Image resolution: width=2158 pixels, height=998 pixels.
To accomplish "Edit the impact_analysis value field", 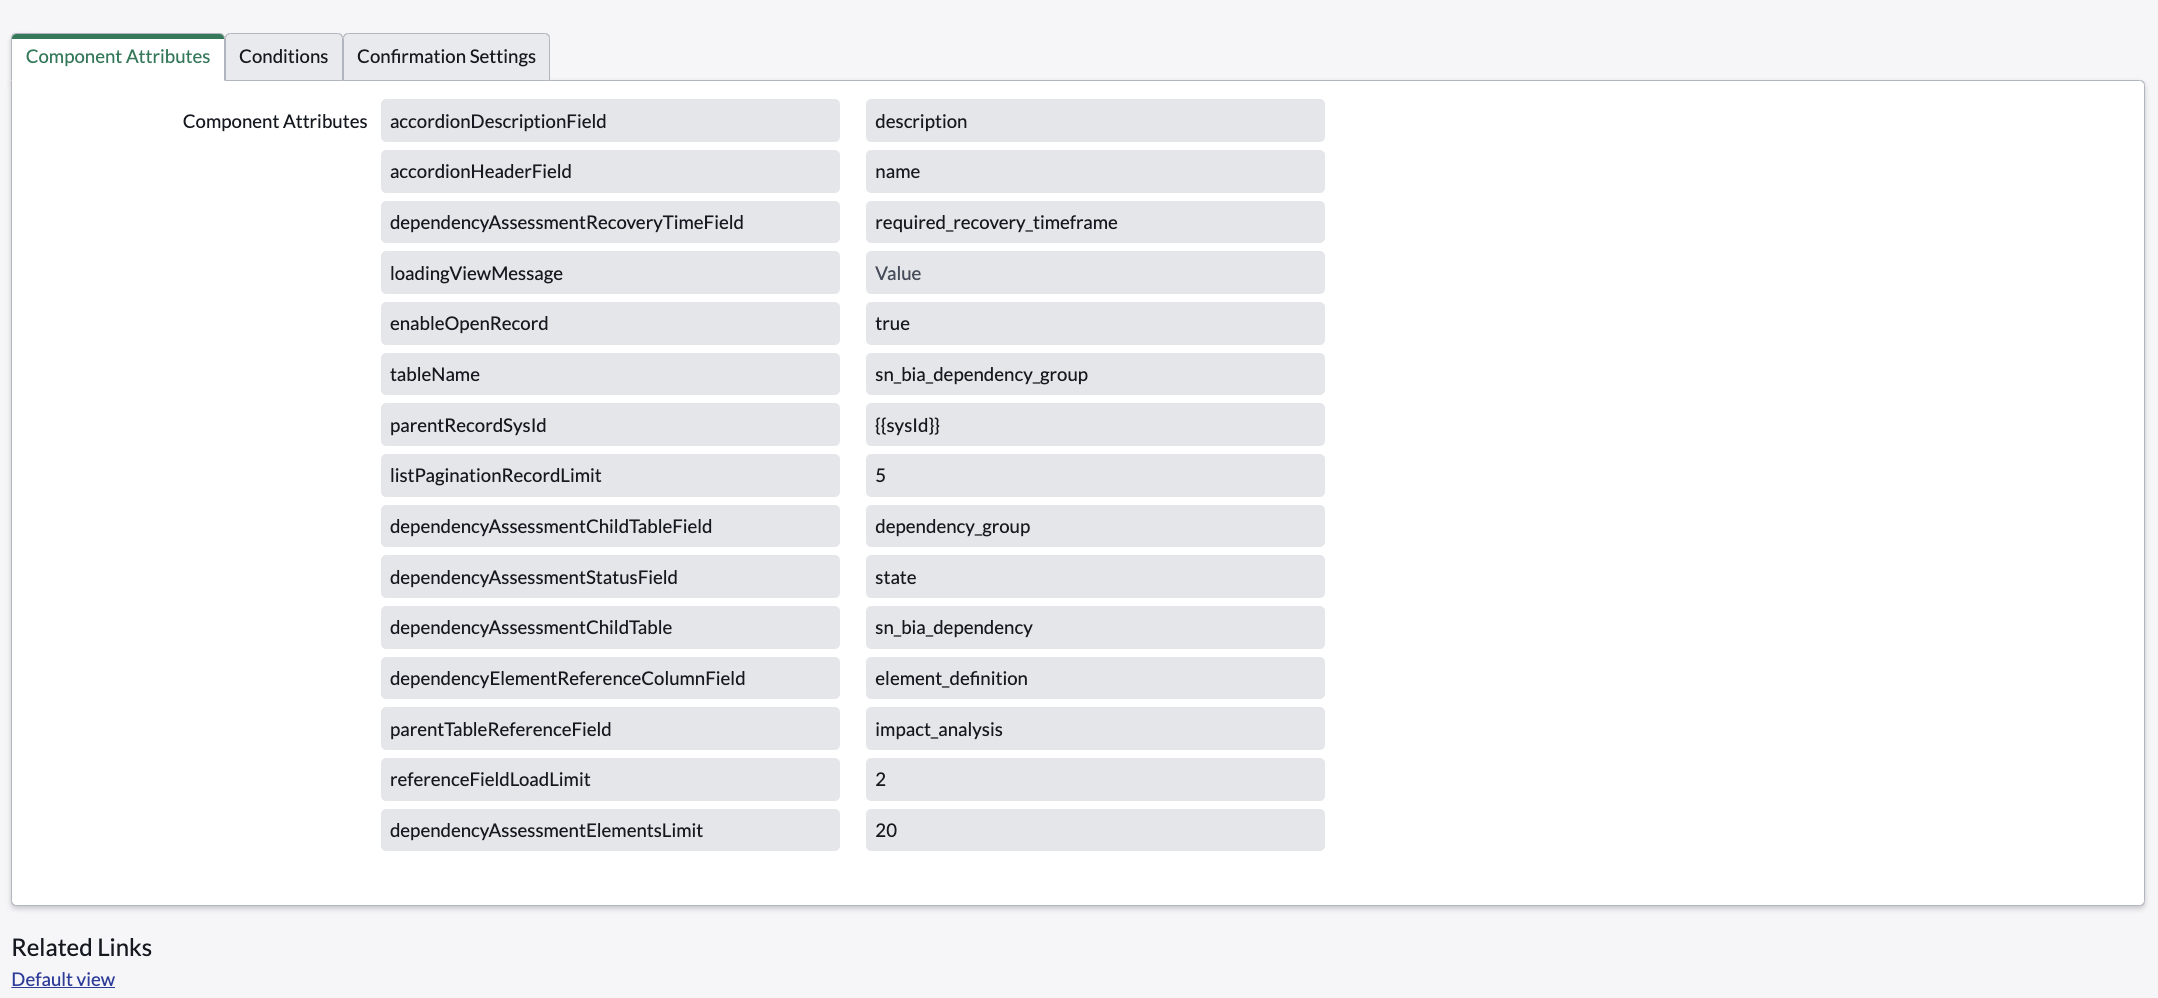I will (x=1095, y=728).
